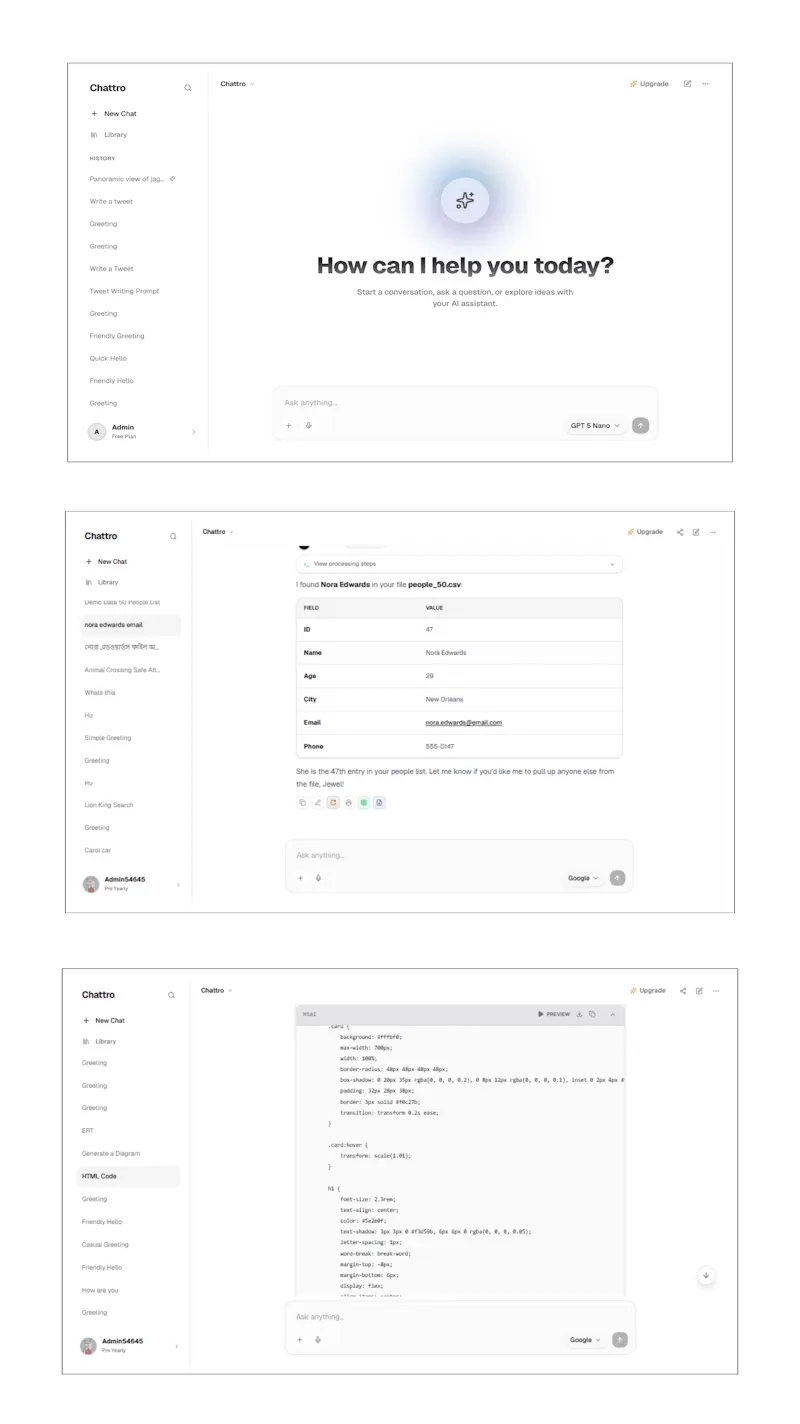Open the three-dot more menu in the middle window
800x1424 pixels.
(713, 532)
